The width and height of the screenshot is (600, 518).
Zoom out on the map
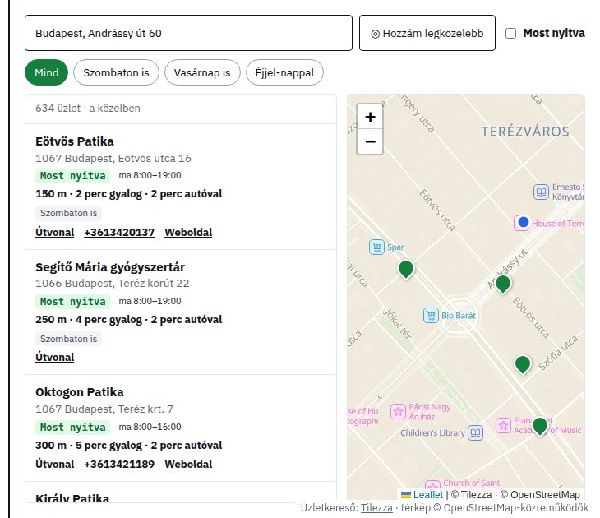[x=370, y=142]
